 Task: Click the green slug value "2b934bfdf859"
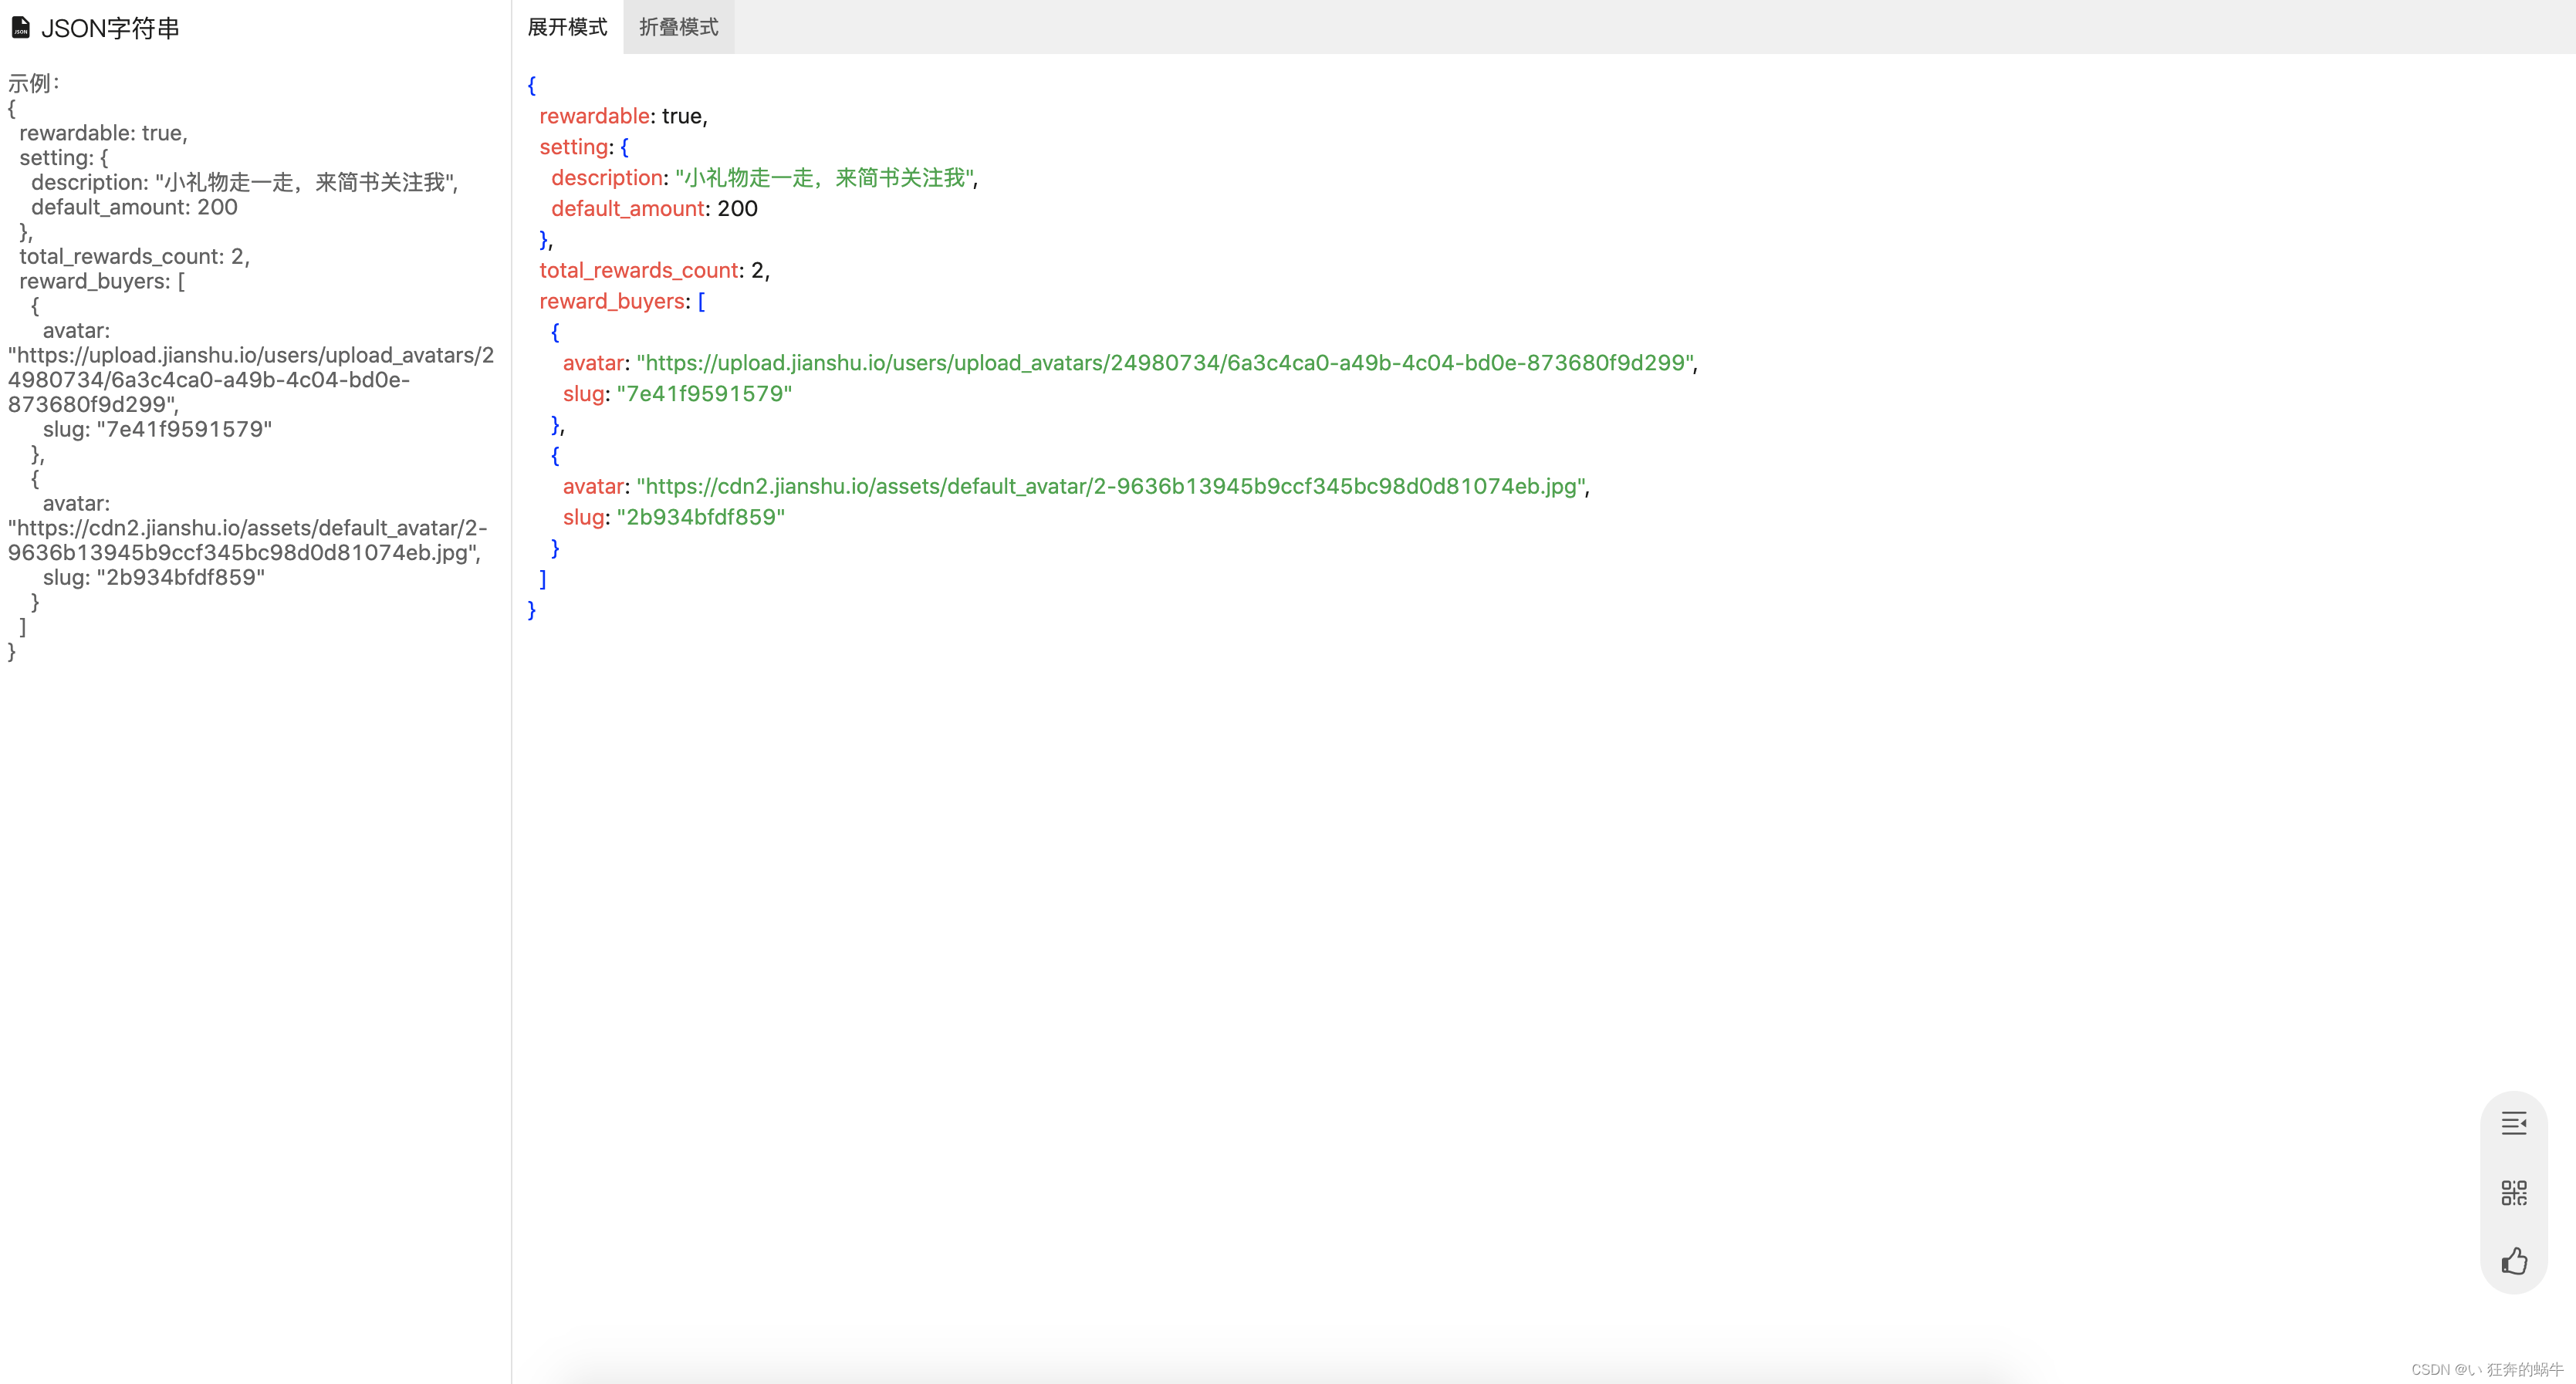(700, 517)
